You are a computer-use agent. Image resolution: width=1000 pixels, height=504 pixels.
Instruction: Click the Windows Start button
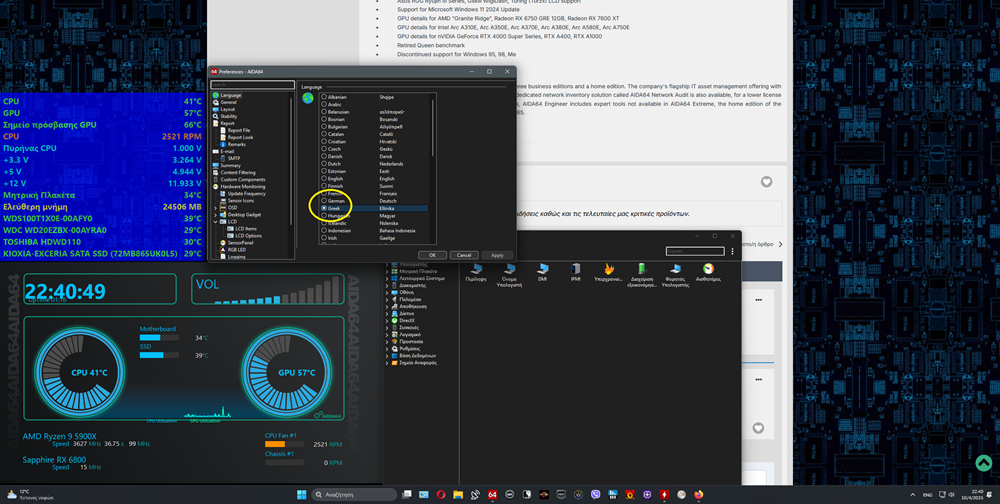pos(302,494)
